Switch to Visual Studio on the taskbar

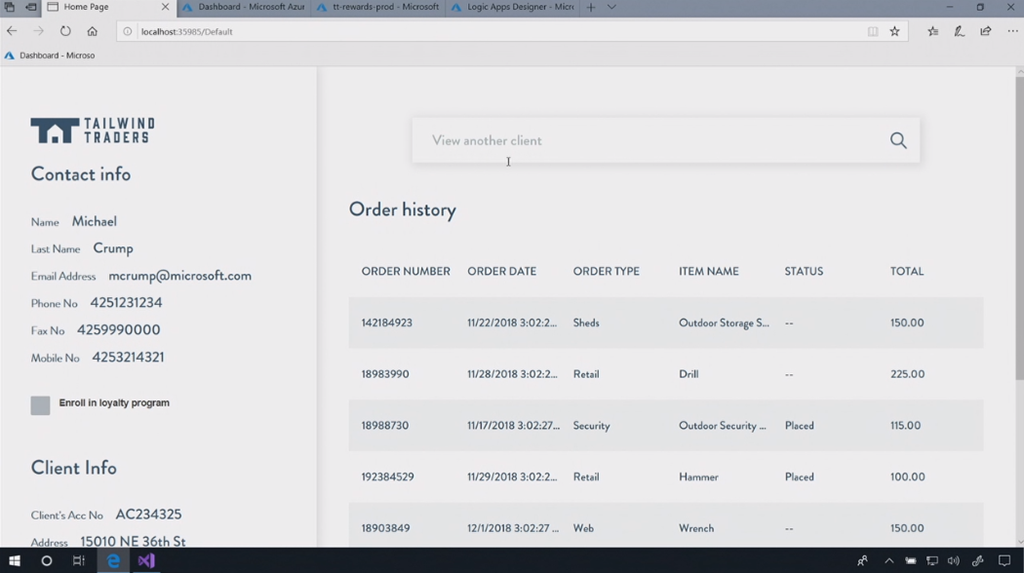(146, 561)
